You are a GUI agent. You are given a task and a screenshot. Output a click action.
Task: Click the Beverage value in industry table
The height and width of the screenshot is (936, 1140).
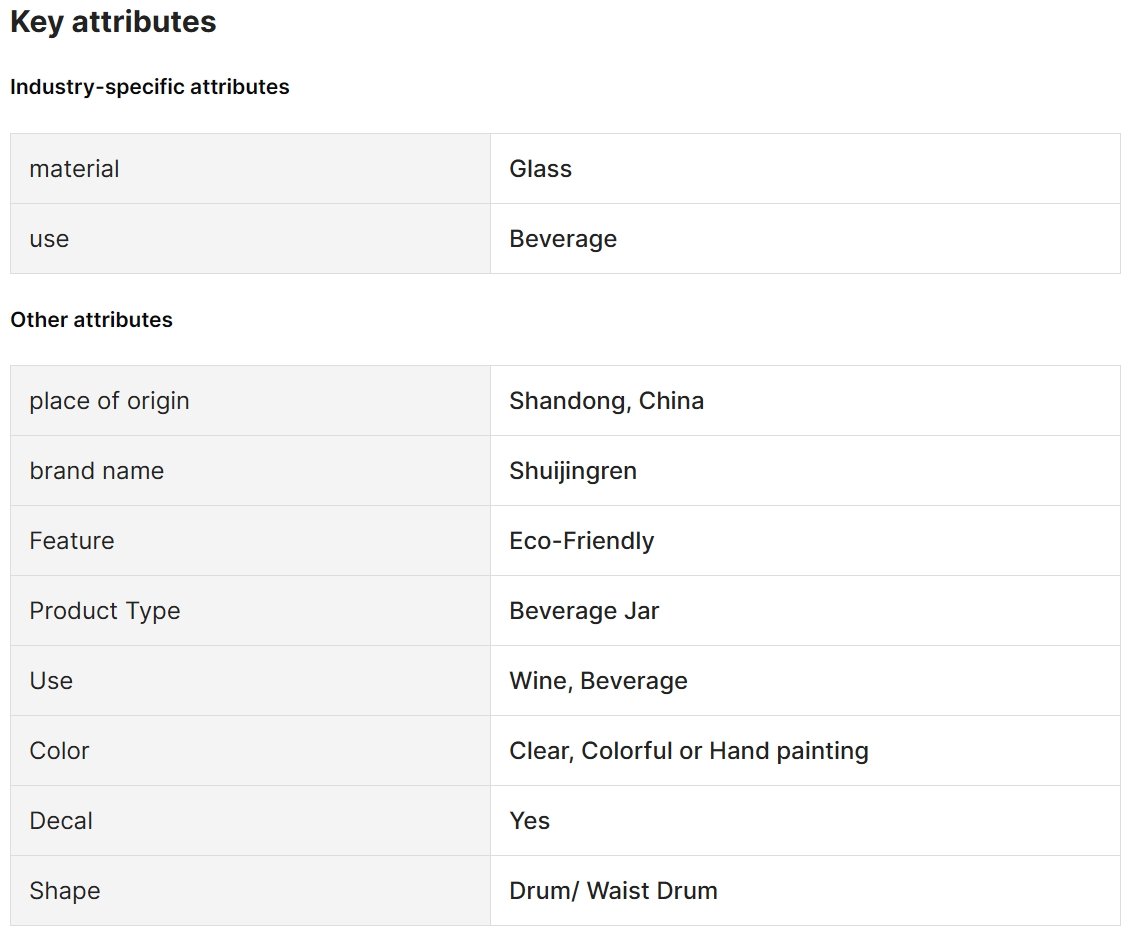pos(563,239)
